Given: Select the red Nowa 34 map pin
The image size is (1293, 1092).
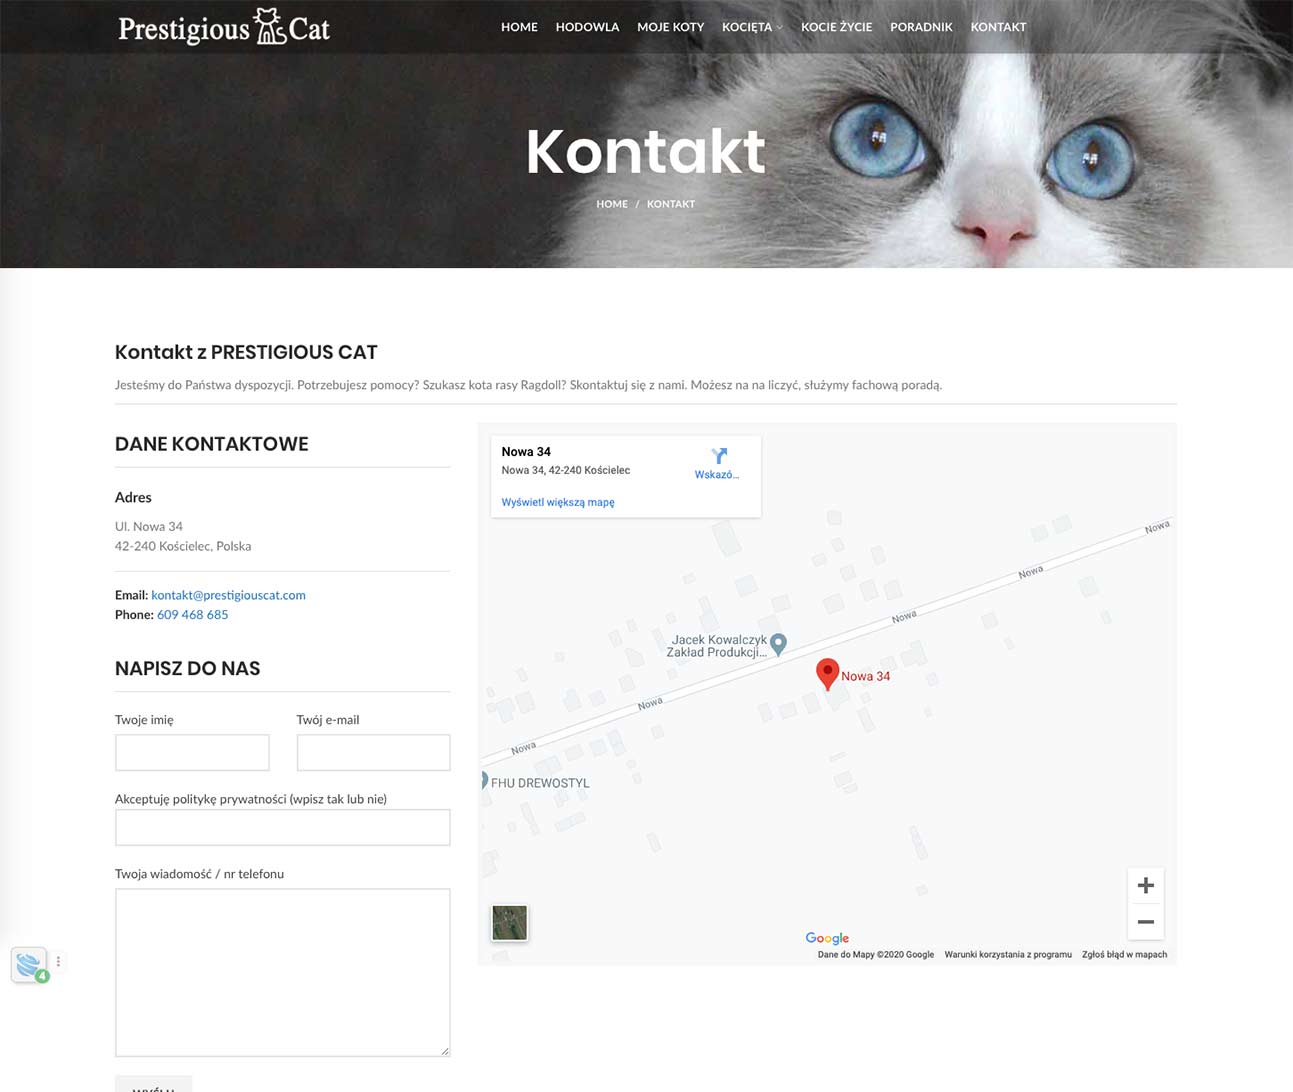Looking at the screenshot, I should click(x=827, y=673).
